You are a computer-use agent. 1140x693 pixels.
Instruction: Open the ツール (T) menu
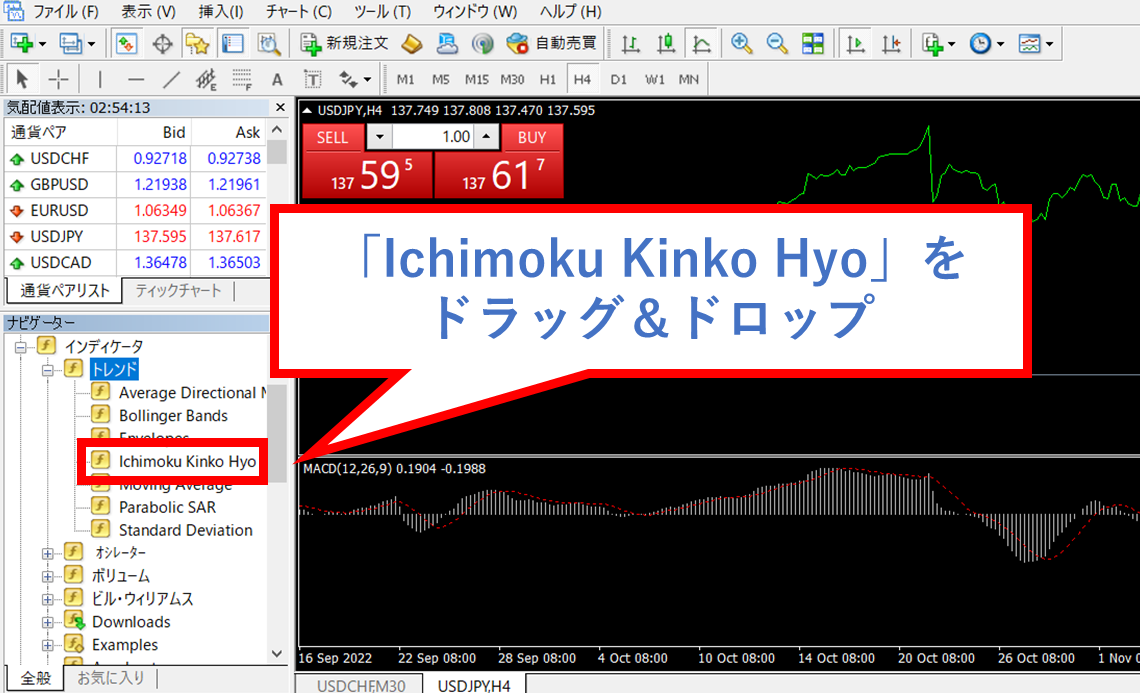pos(382,12)
